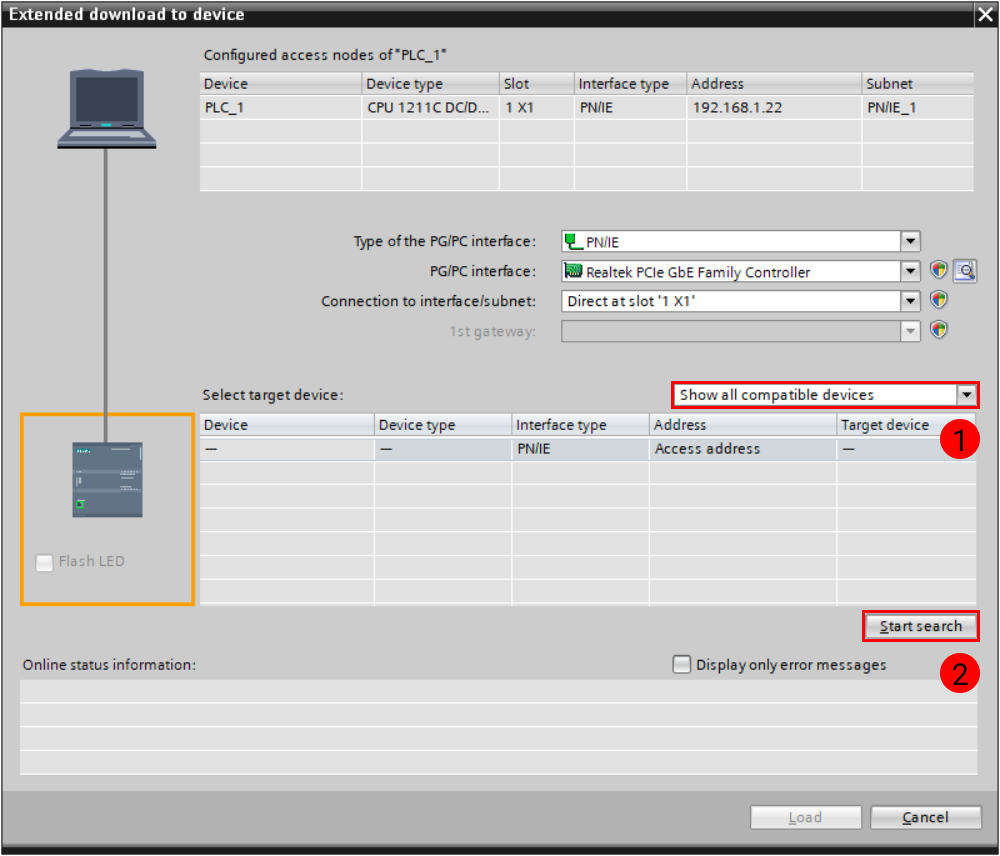Click the Subnet column header
Viewport: 1000px width, 856px height.
coord(918,84)
